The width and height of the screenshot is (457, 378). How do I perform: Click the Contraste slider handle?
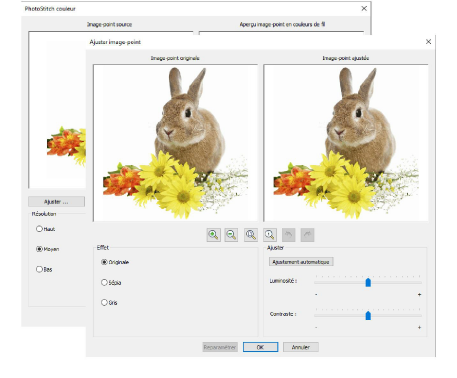point(368,315)
